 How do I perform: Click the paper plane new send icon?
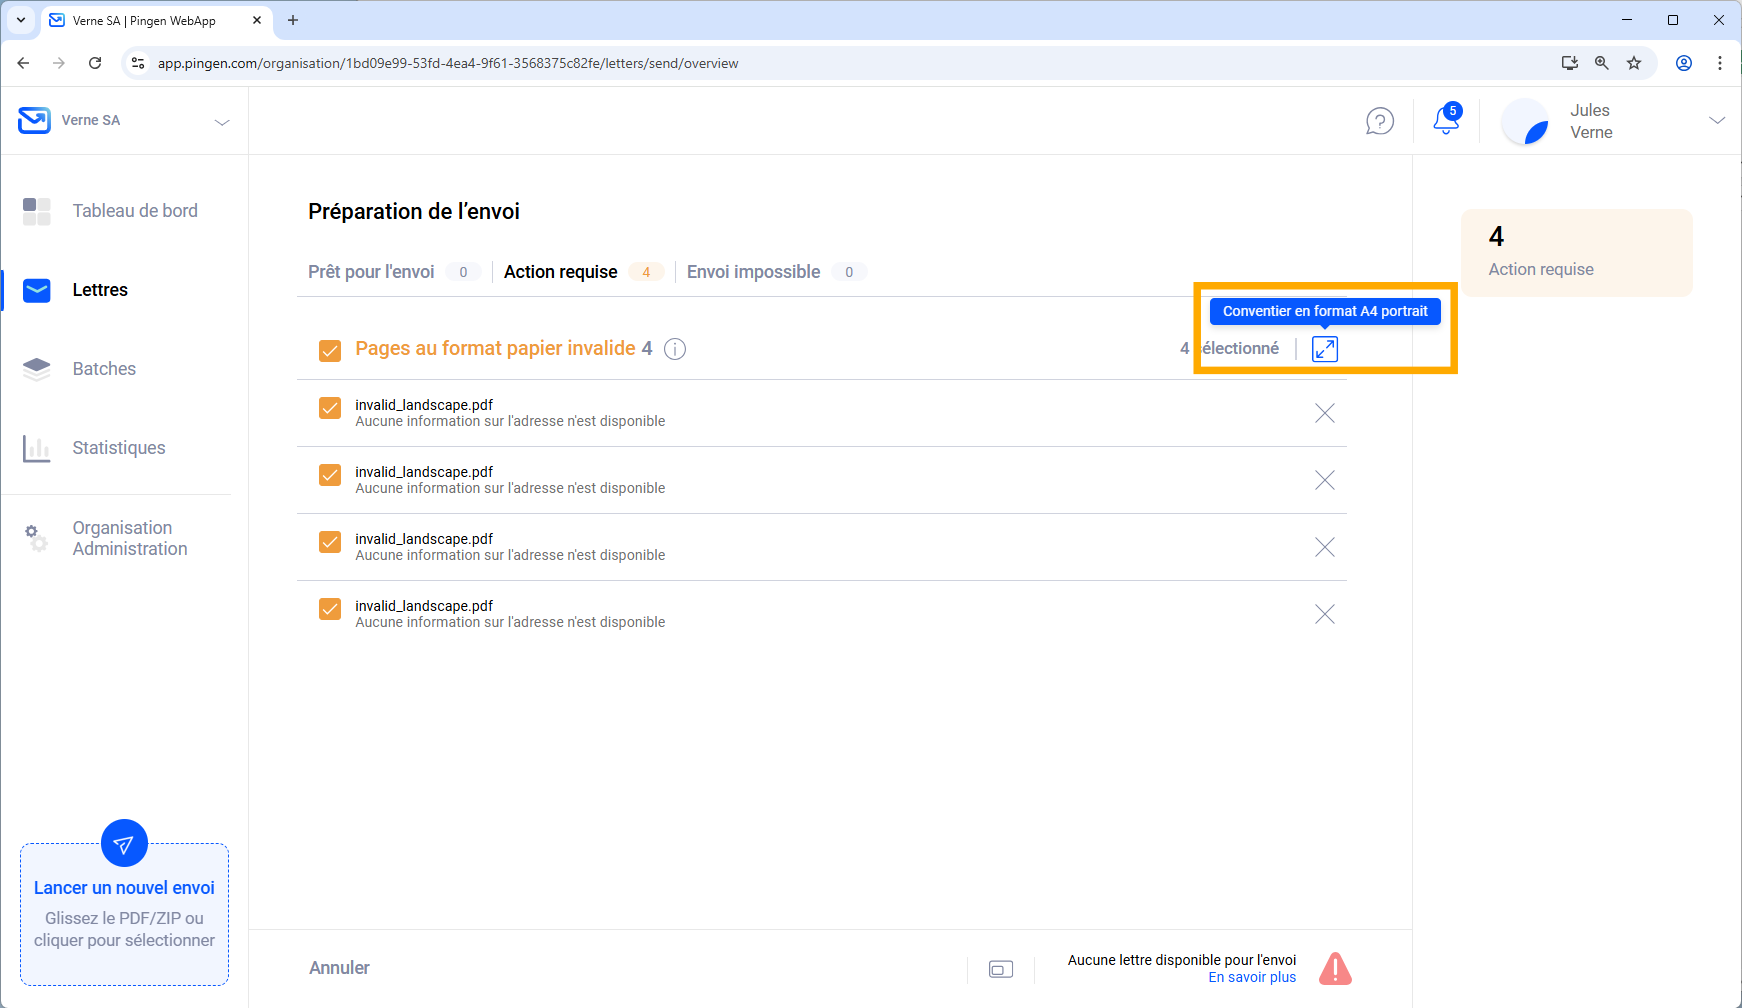tap(124, 845)
